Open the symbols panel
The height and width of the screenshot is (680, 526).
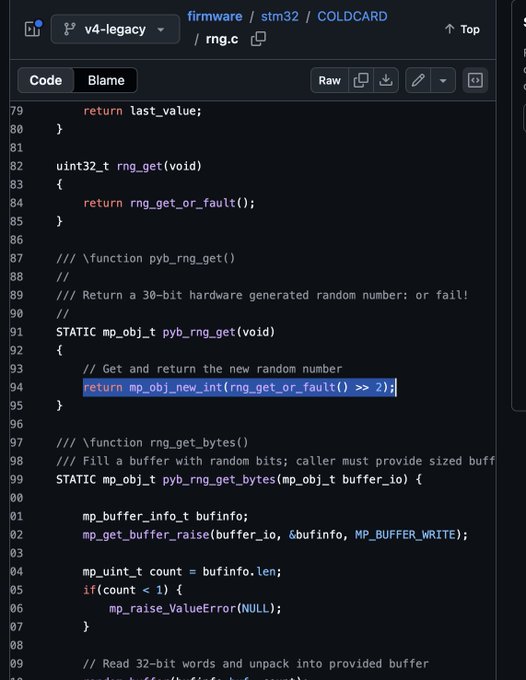click(x=475, y=80)
